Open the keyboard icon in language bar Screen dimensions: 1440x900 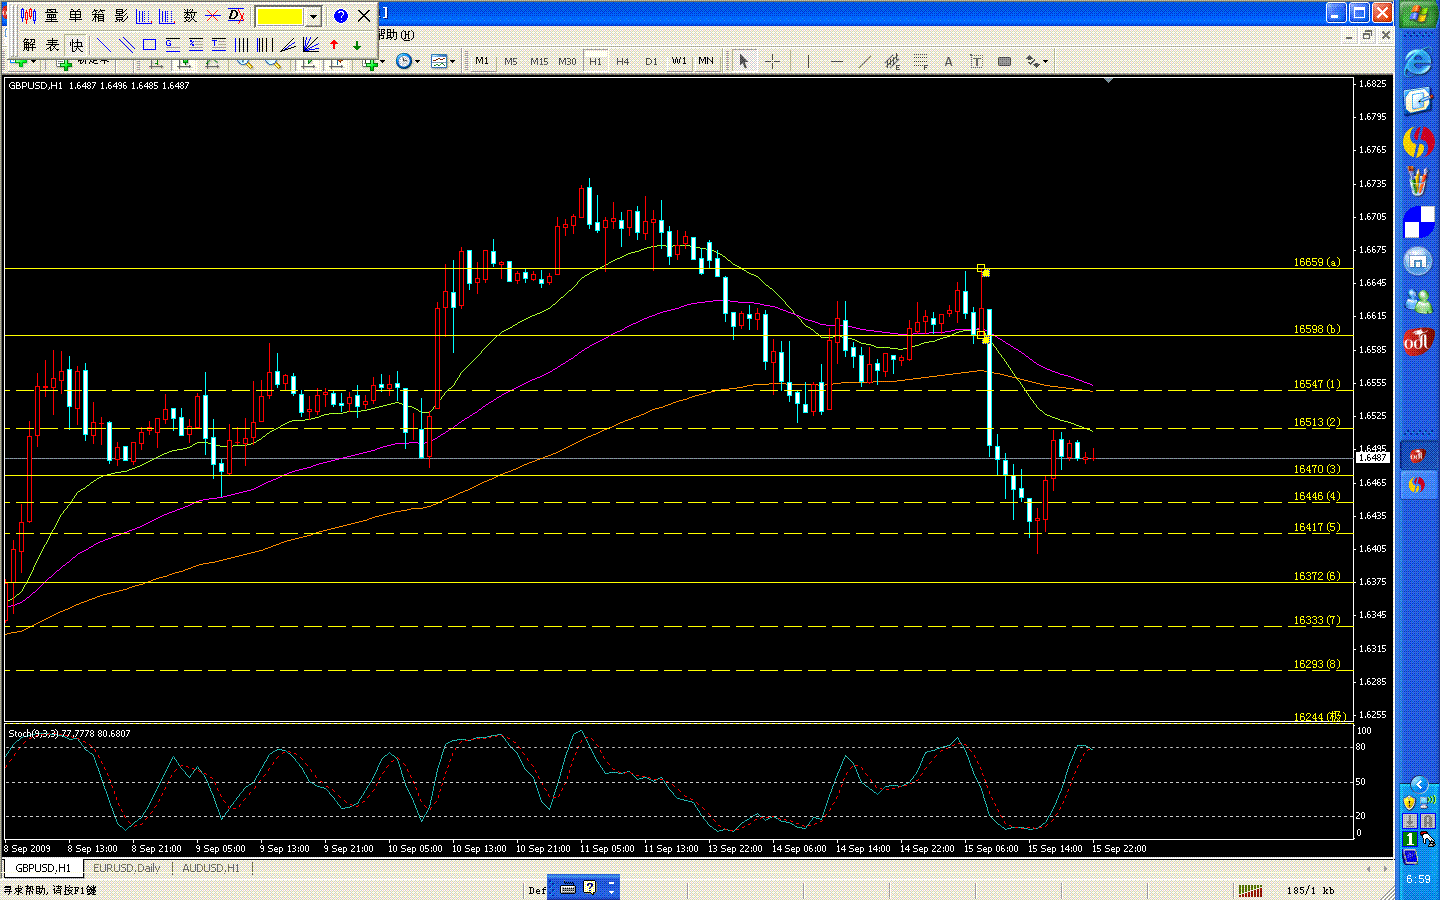568,888
